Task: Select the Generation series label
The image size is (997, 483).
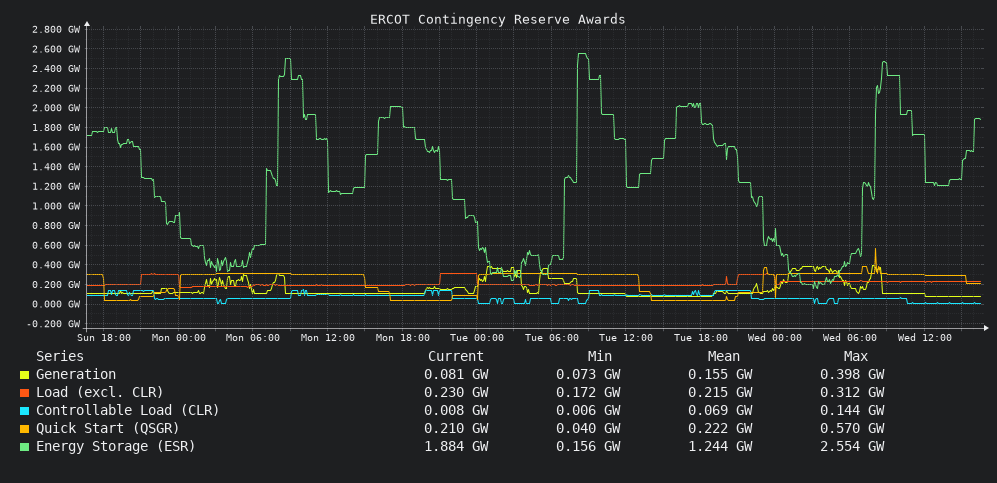Action: (76, 375)
